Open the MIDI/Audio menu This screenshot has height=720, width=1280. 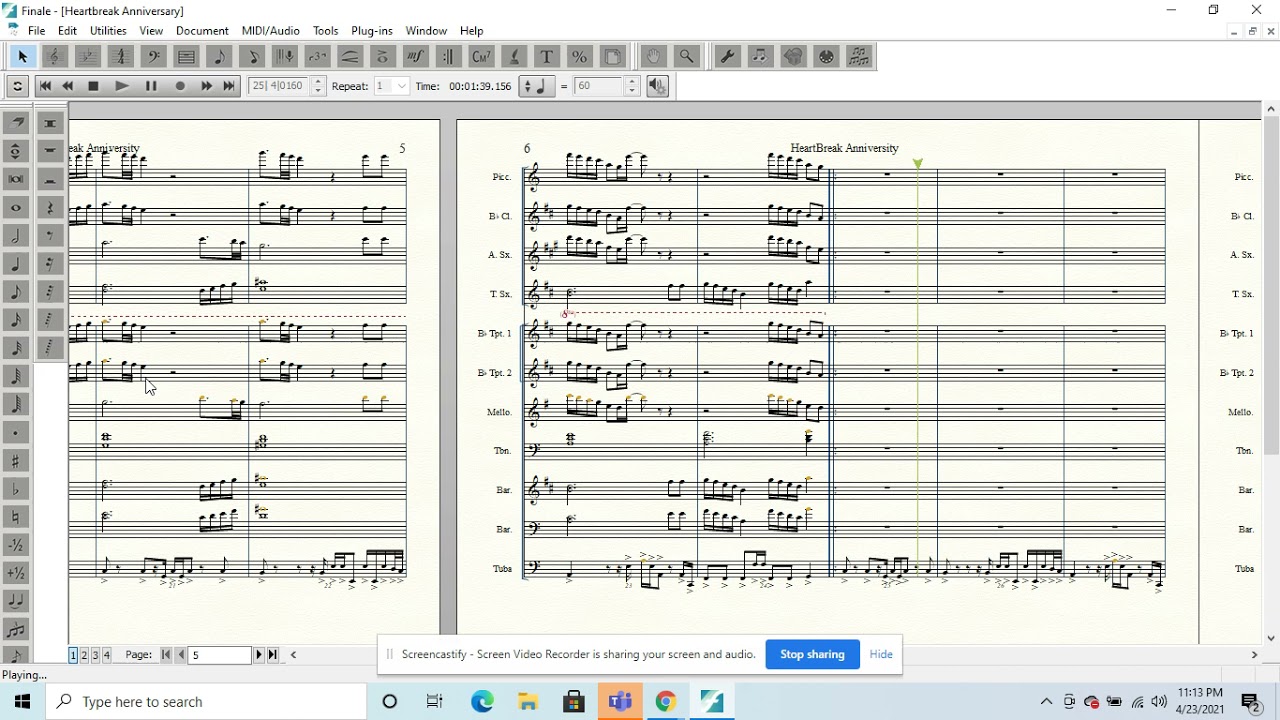tap(271, 31)
